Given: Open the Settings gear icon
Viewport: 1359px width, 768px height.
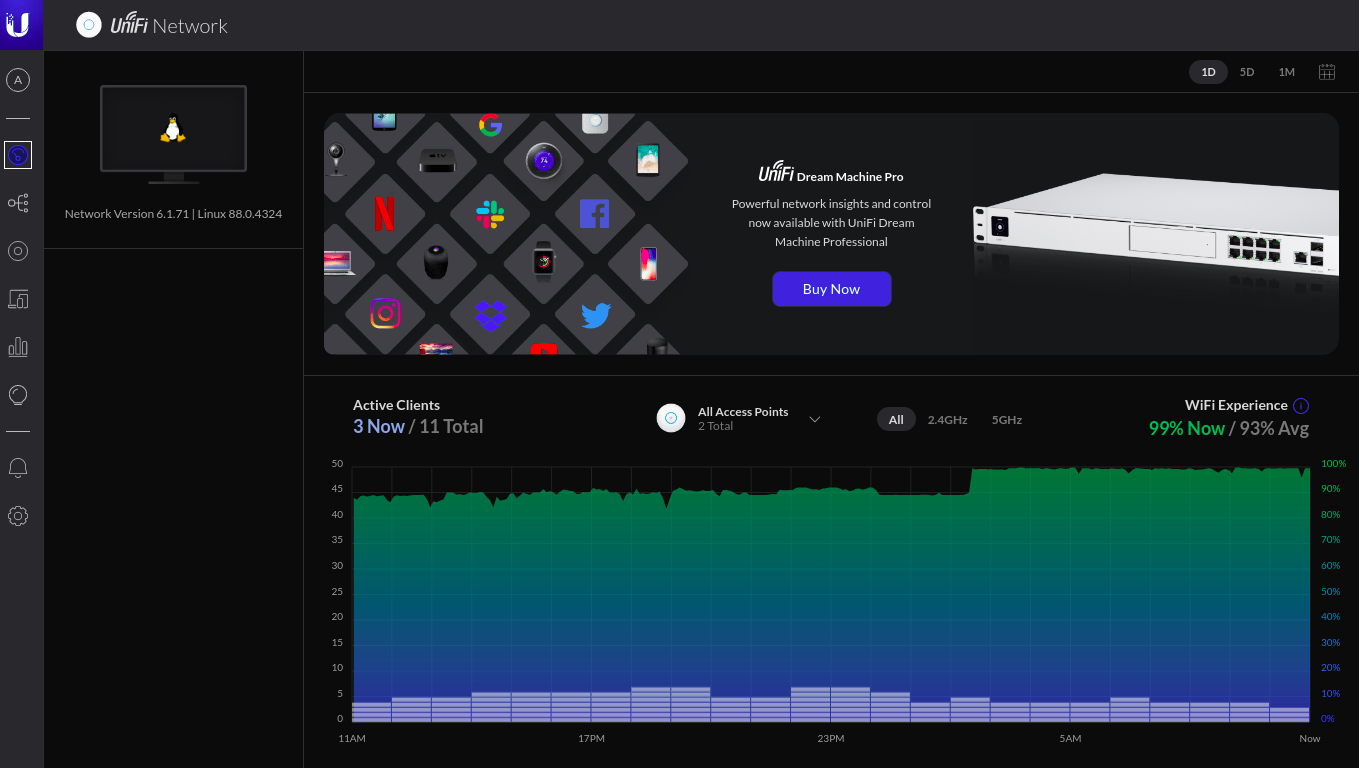Looking at the screenshot, I should (x=18, y=516).
